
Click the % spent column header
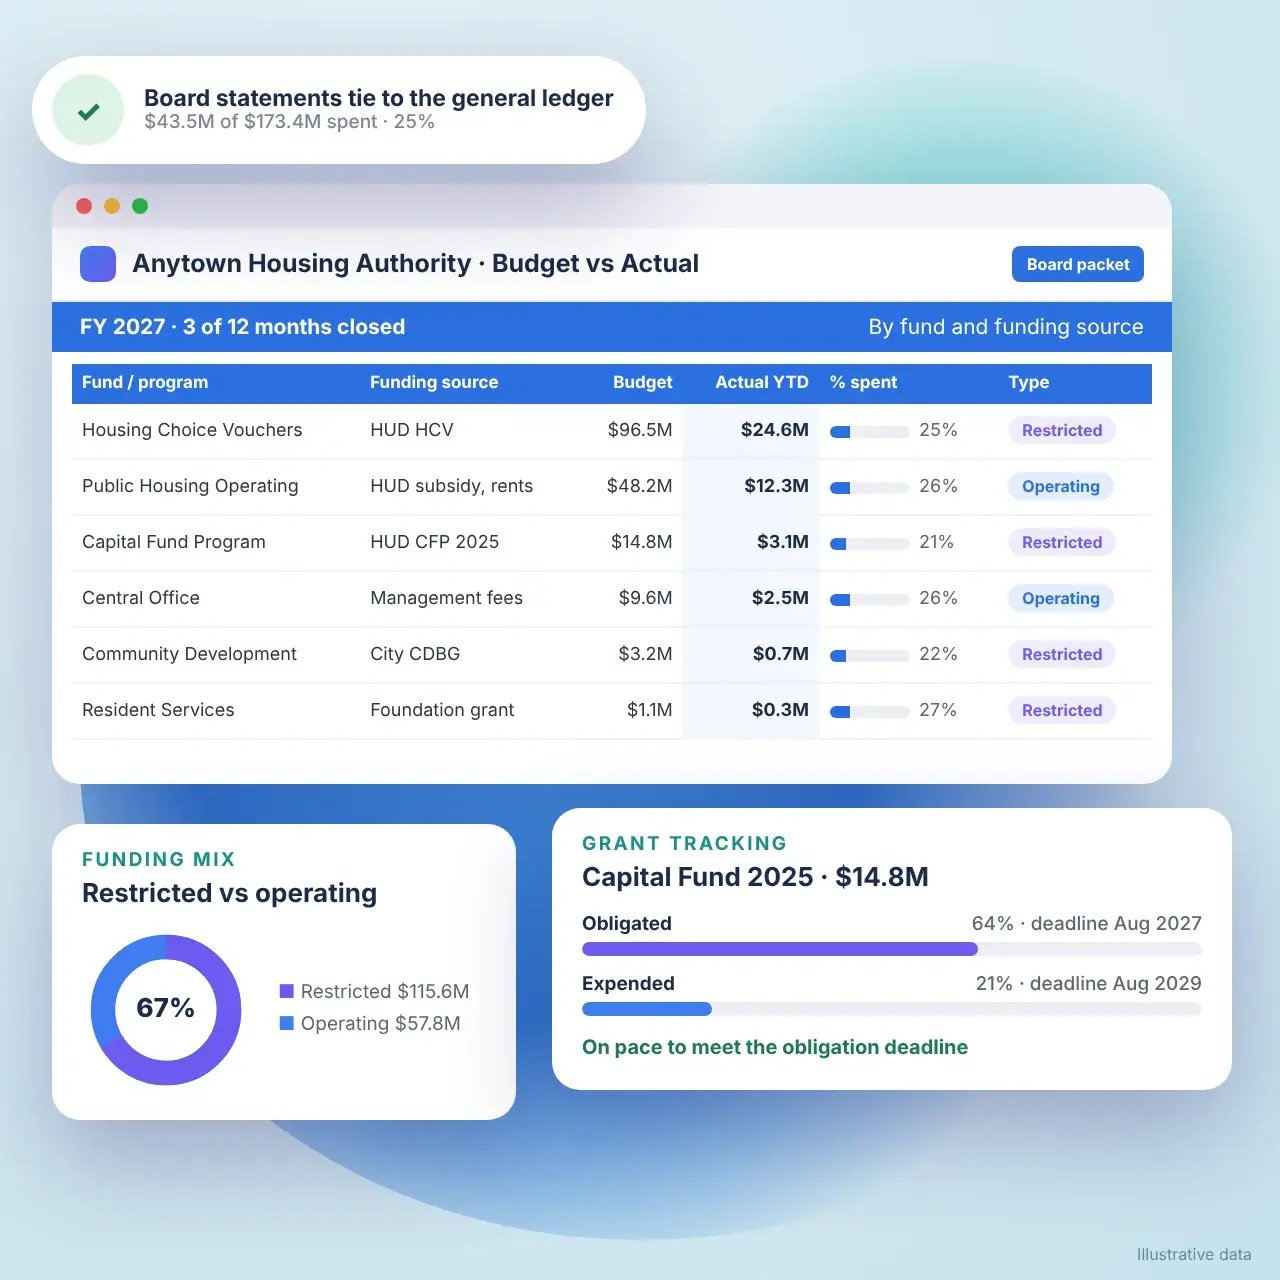point(863,382)
